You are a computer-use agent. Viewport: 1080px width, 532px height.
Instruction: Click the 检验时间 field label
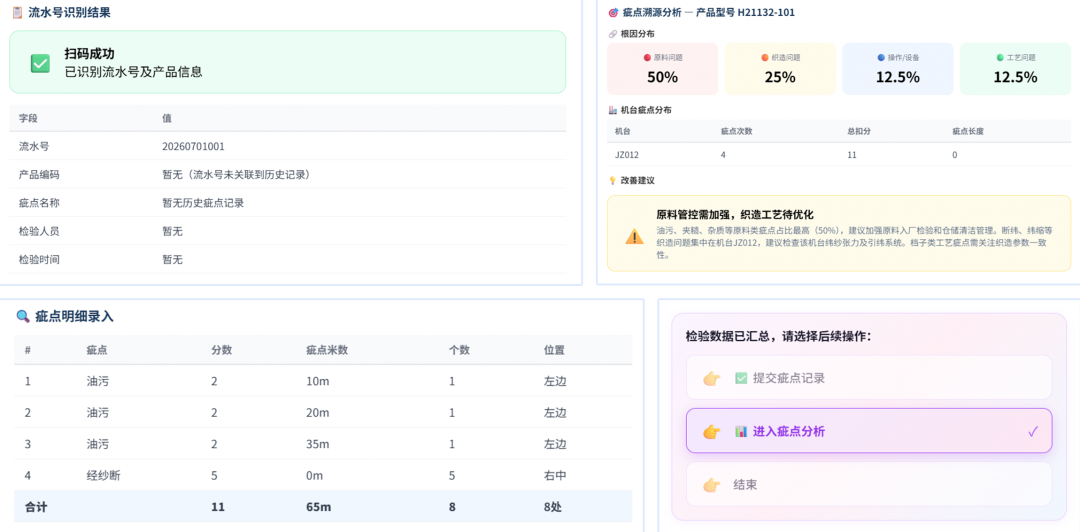[39, 260]
